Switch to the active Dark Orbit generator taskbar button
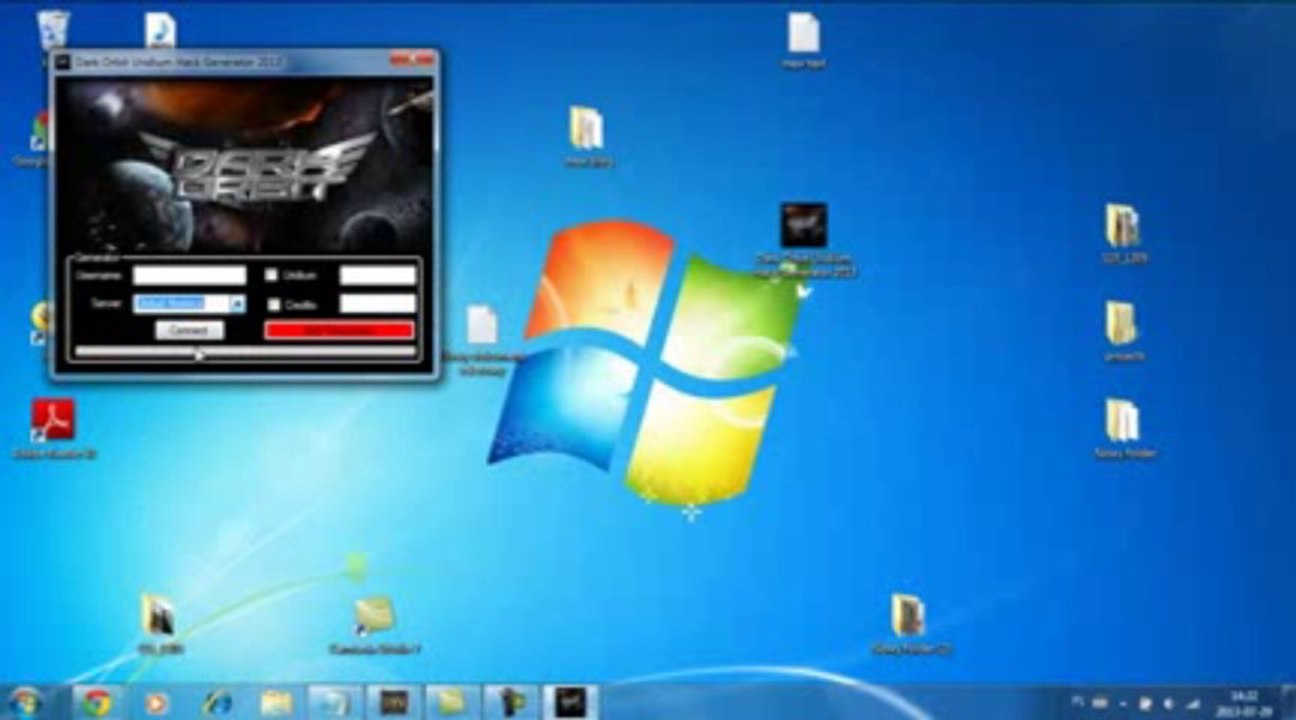The width and height of the screenshot is (1296, 720). click(x=570, y=702)
